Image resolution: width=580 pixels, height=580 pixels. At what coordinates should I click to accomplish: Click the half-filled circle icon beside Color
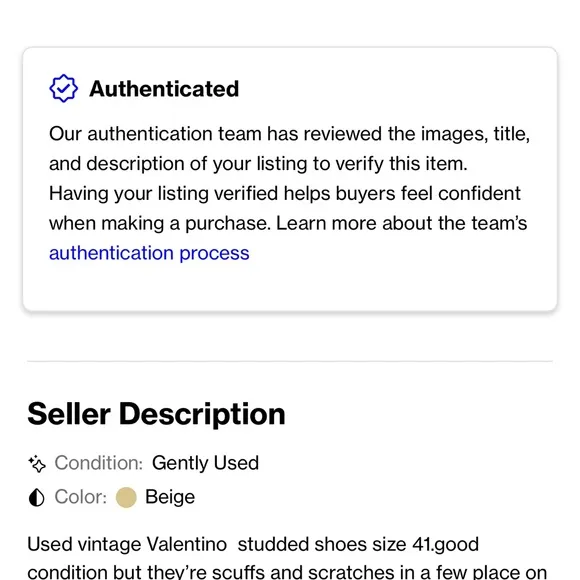[37, 497]
